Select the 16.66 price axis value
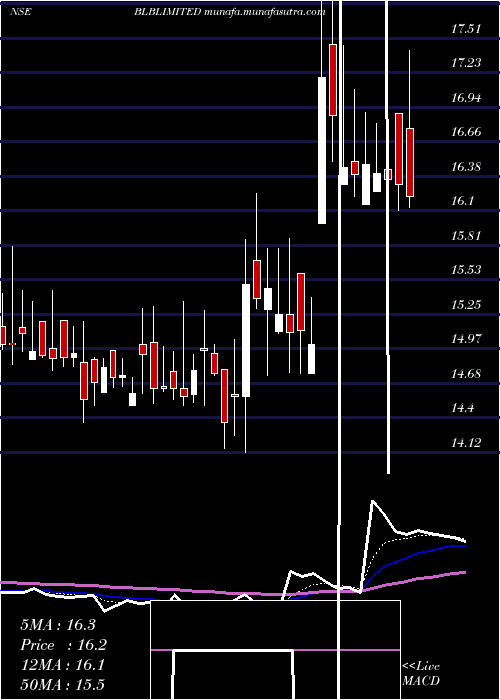The image size is (500, 700). point(466,132)
